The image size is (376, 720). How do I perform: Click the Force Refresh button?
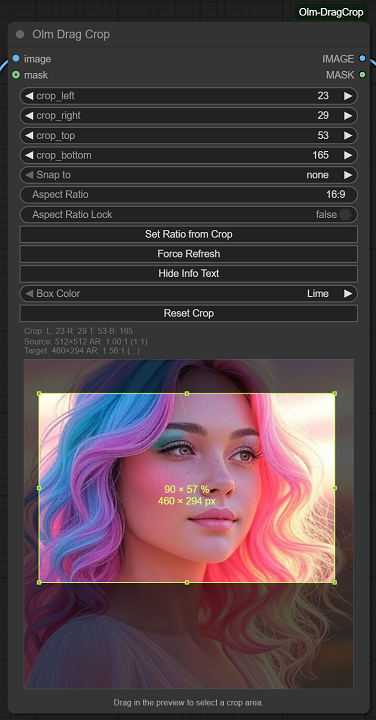click(x=189, y=254)
